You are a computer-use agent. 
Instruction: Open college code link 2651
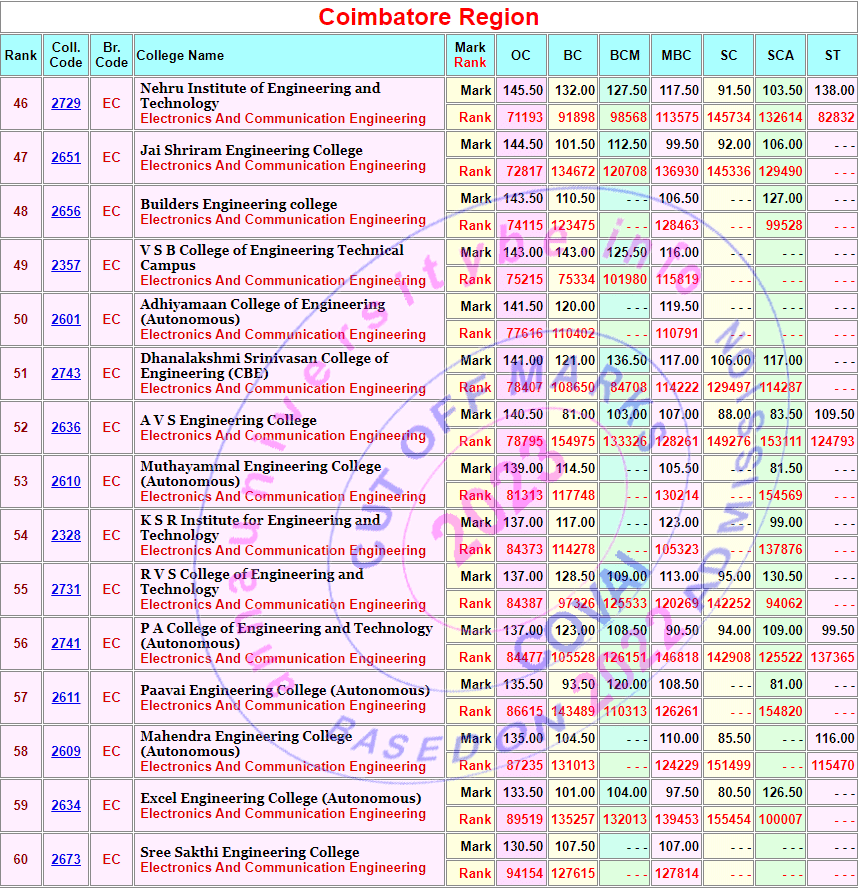coord(66,157)
